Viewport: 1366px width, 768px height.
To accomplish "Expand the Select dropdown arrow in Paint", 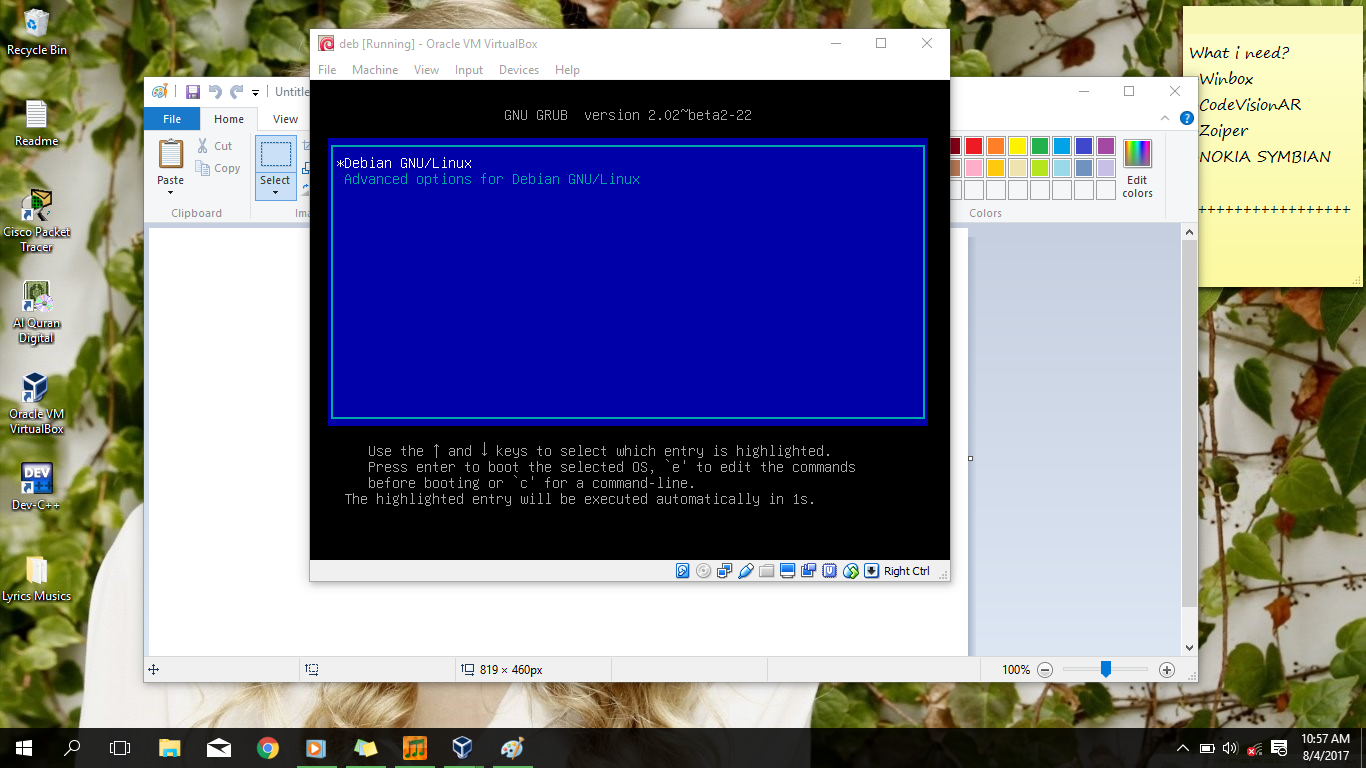I will pyautogui.click(x=275, y=192).
